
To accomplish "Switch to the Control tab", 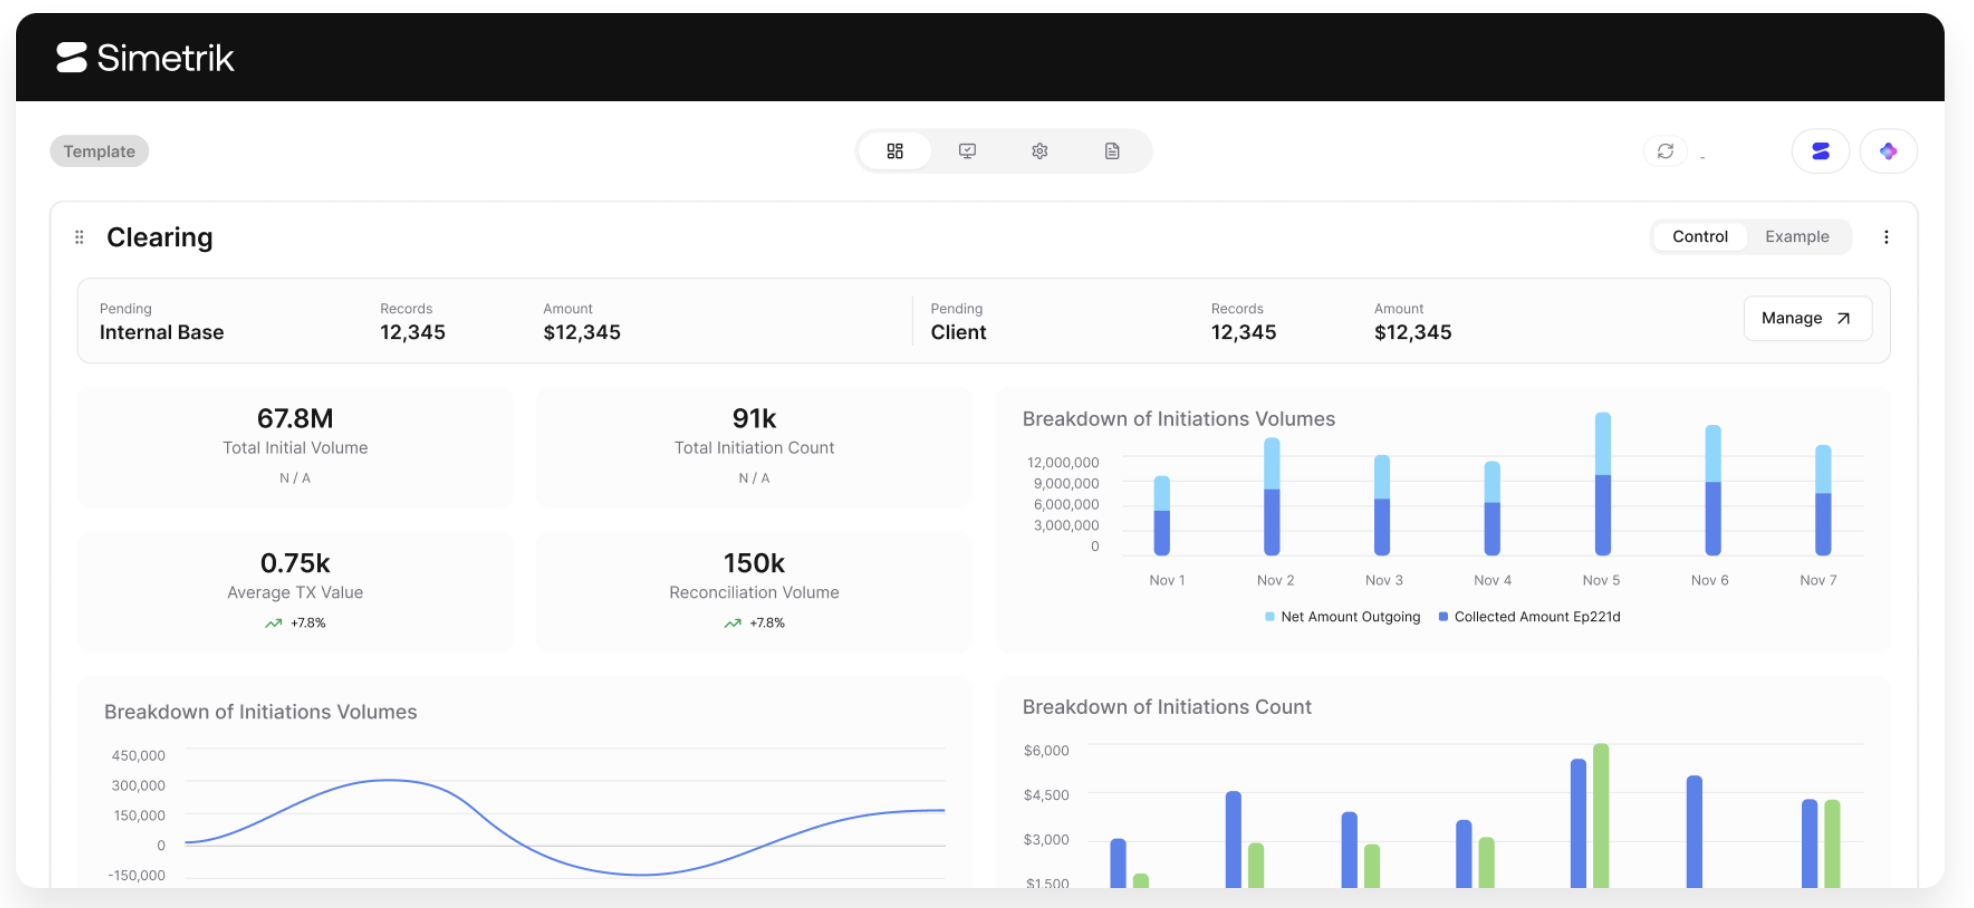I will point(1700,237).
